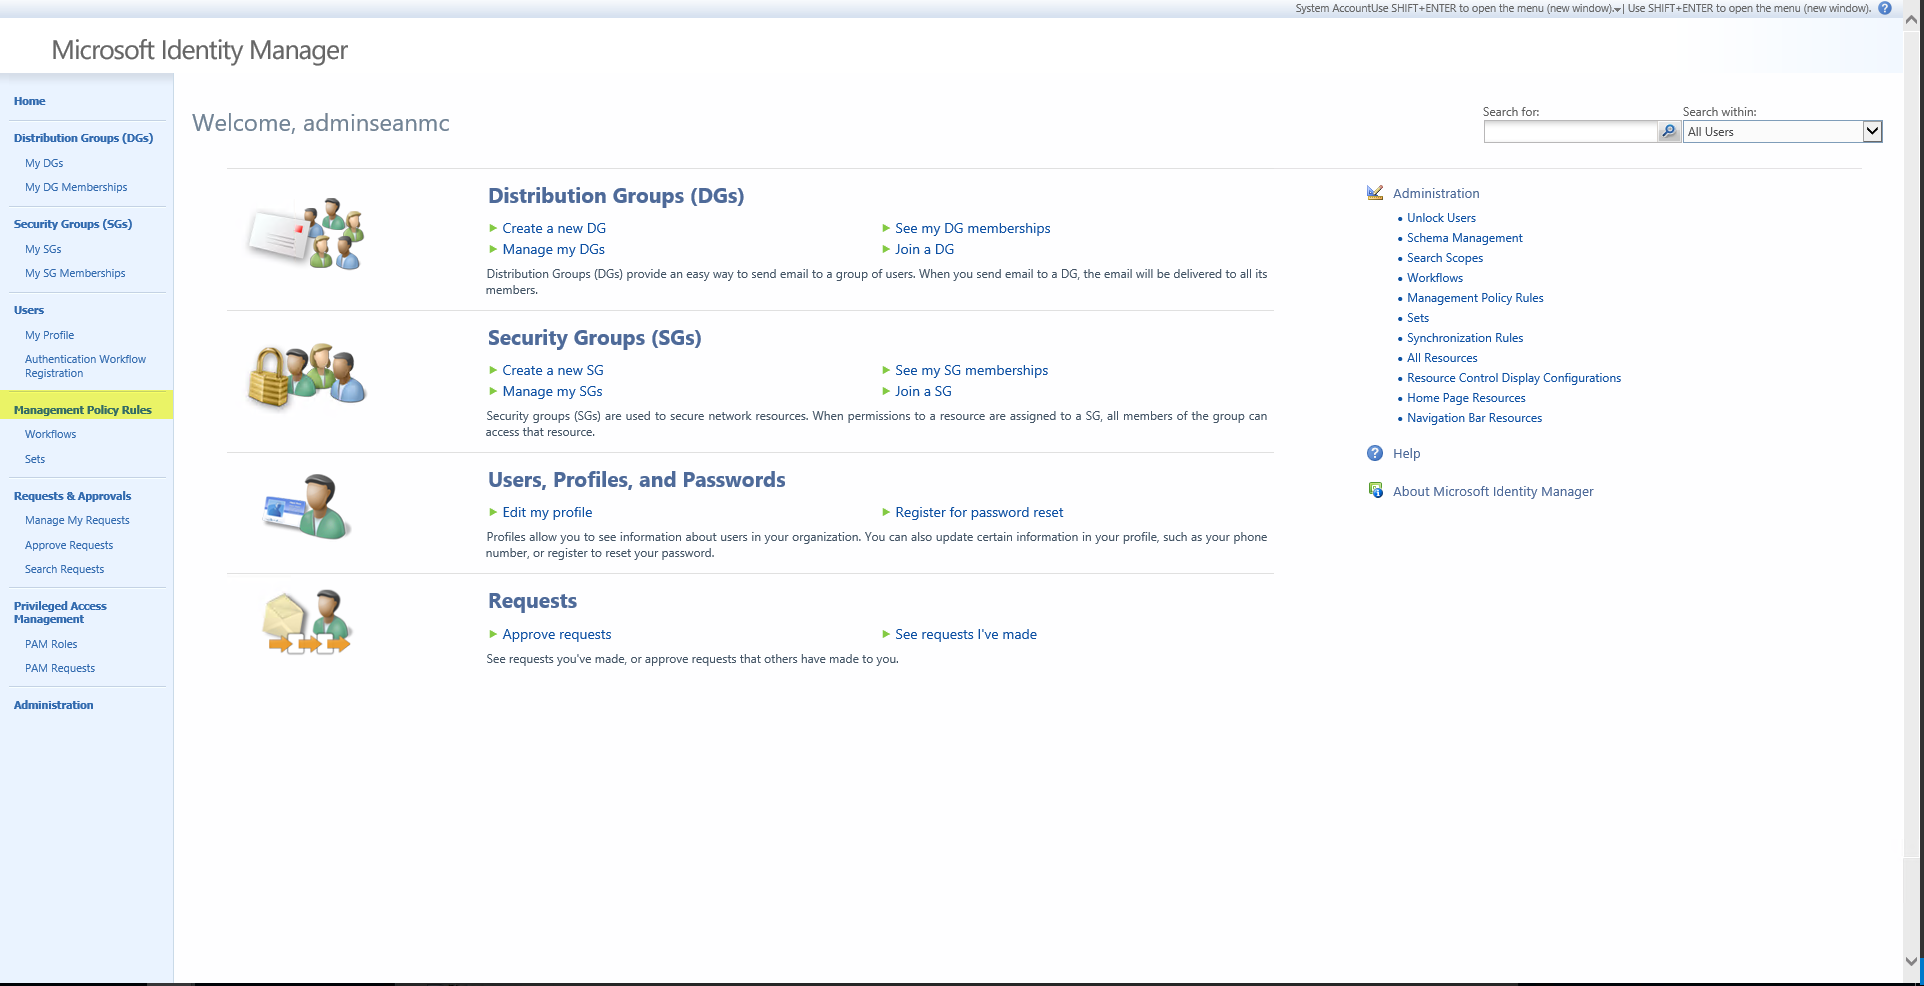Open Schema Management under Administration
Screen dimensions: 1924x986
[x=1465, y=238]
